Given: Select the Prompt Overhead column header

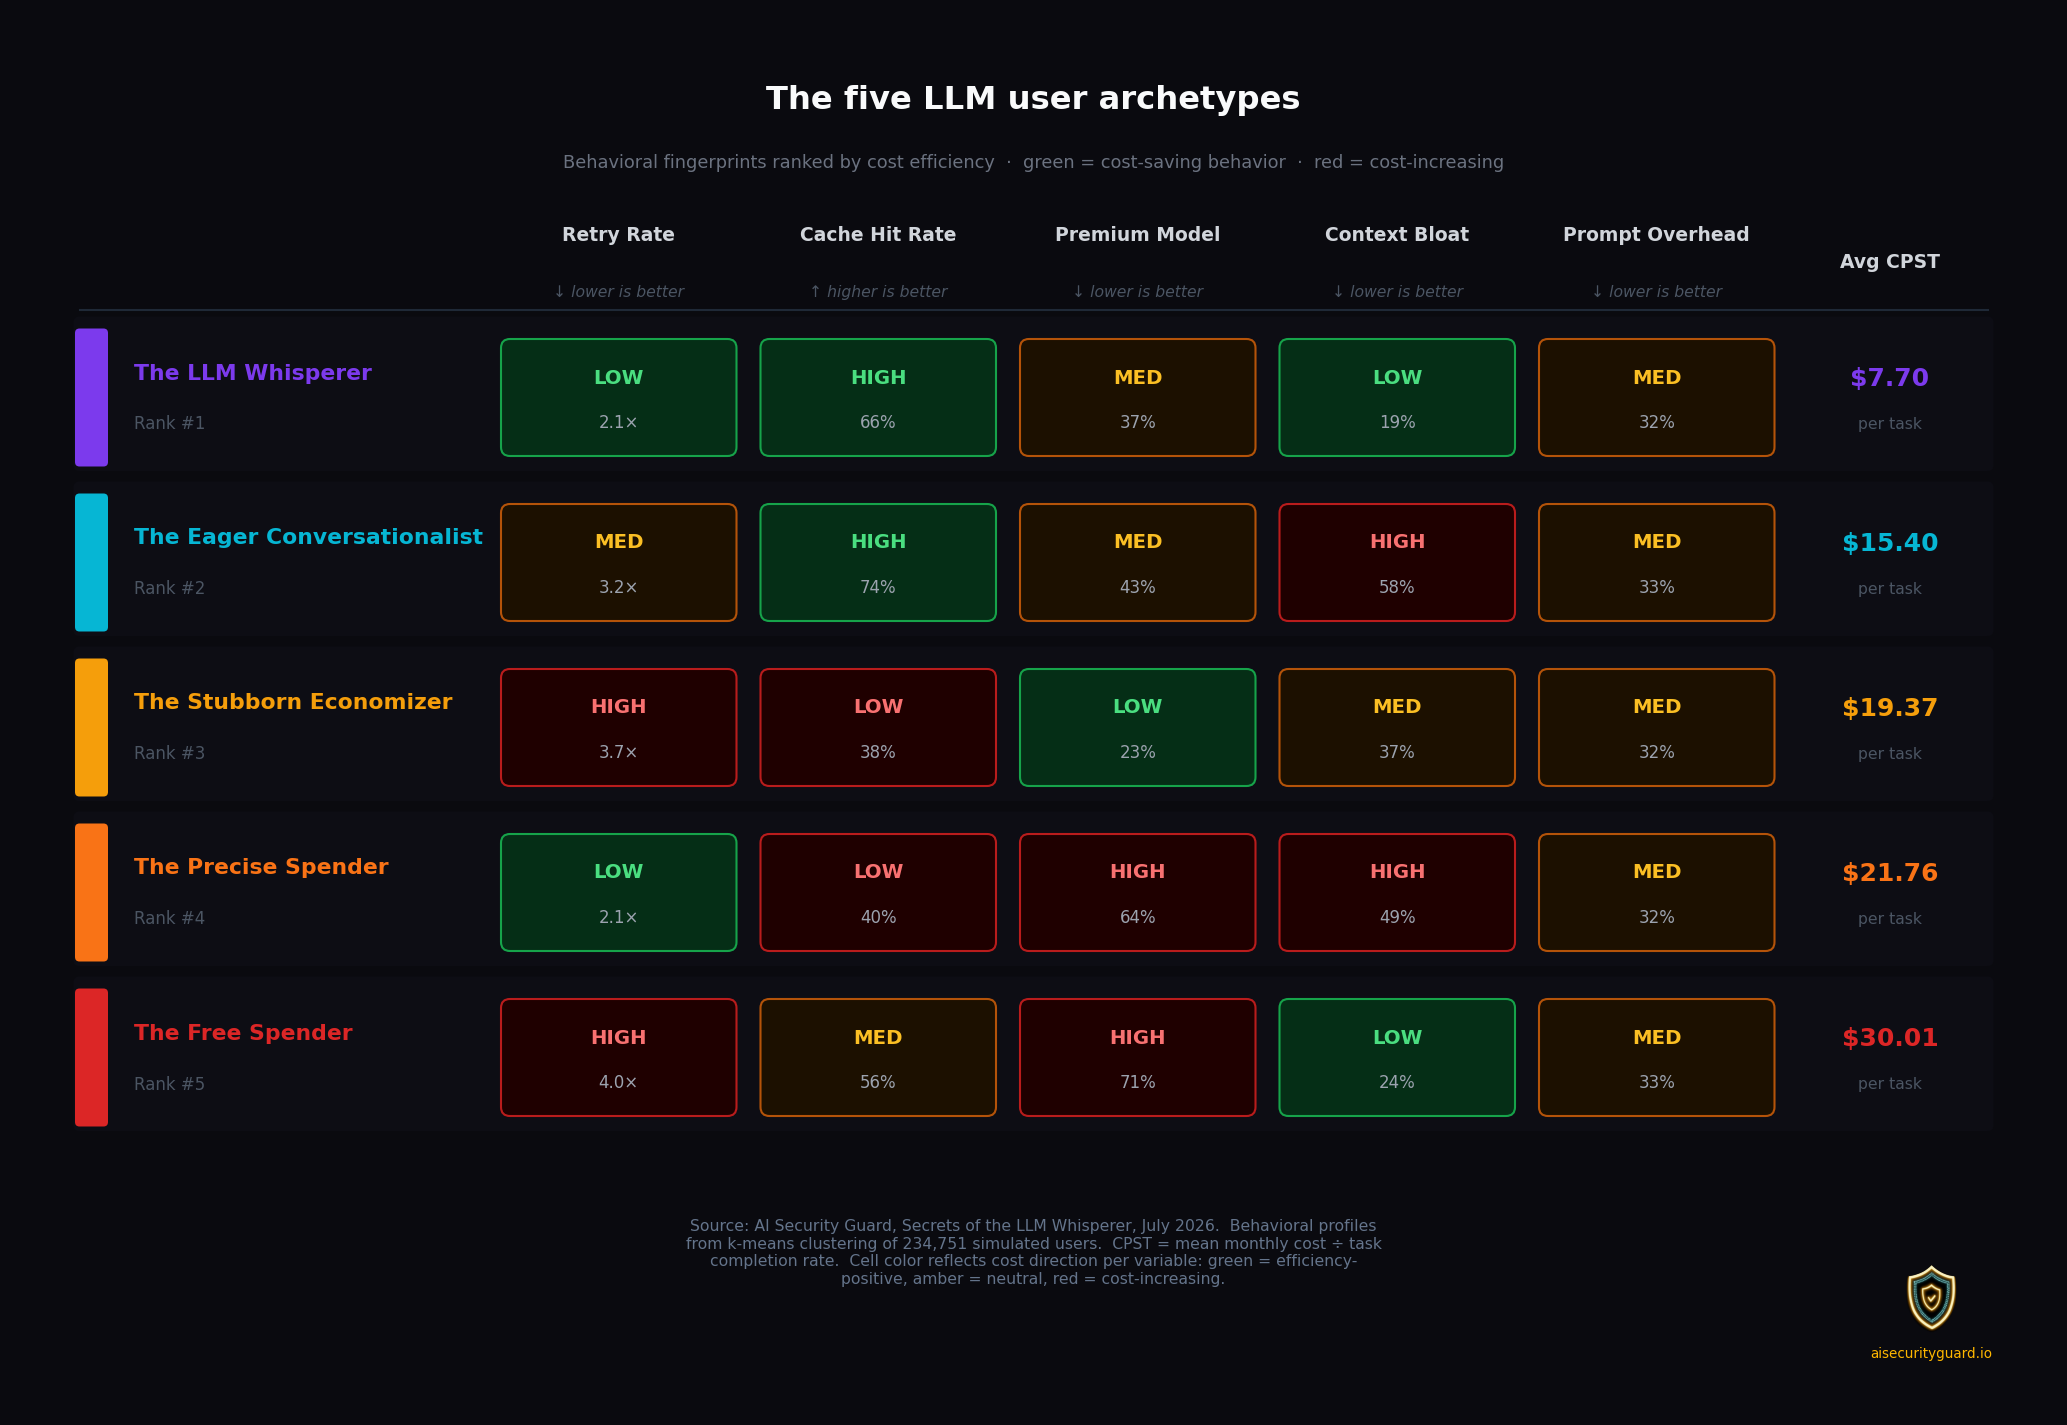Looking at the screenshot, I should point(1656,235).
